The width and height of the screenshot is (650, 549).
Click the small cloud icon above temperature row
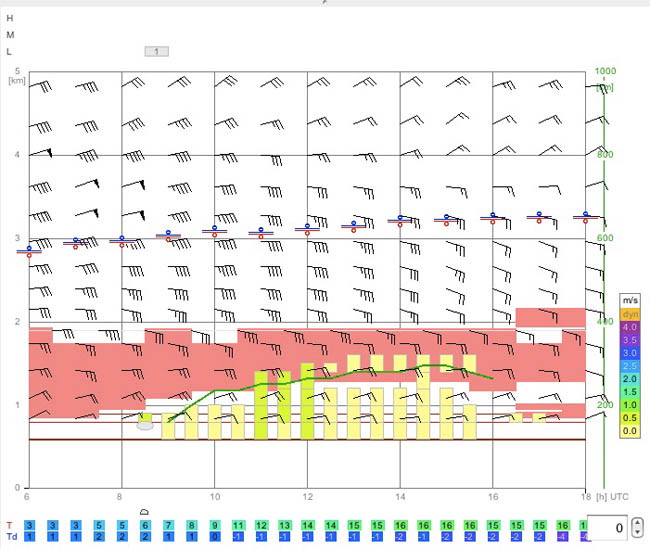pos(144,512)
